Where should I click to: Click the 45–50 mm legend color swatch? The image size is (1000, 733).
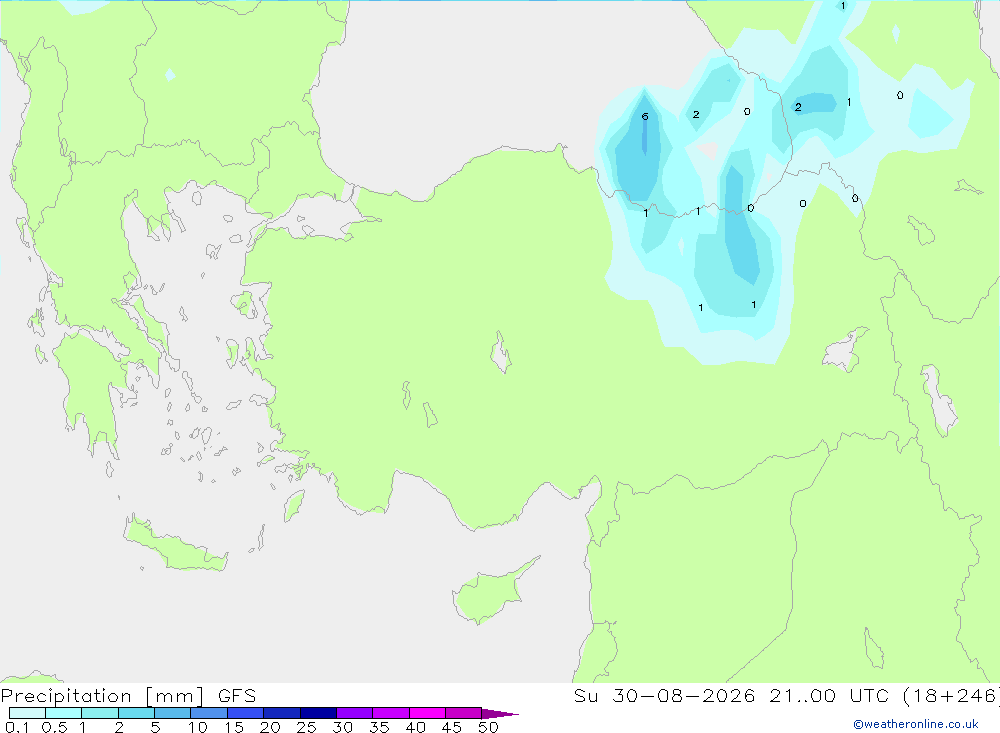[x=464, y=713]
